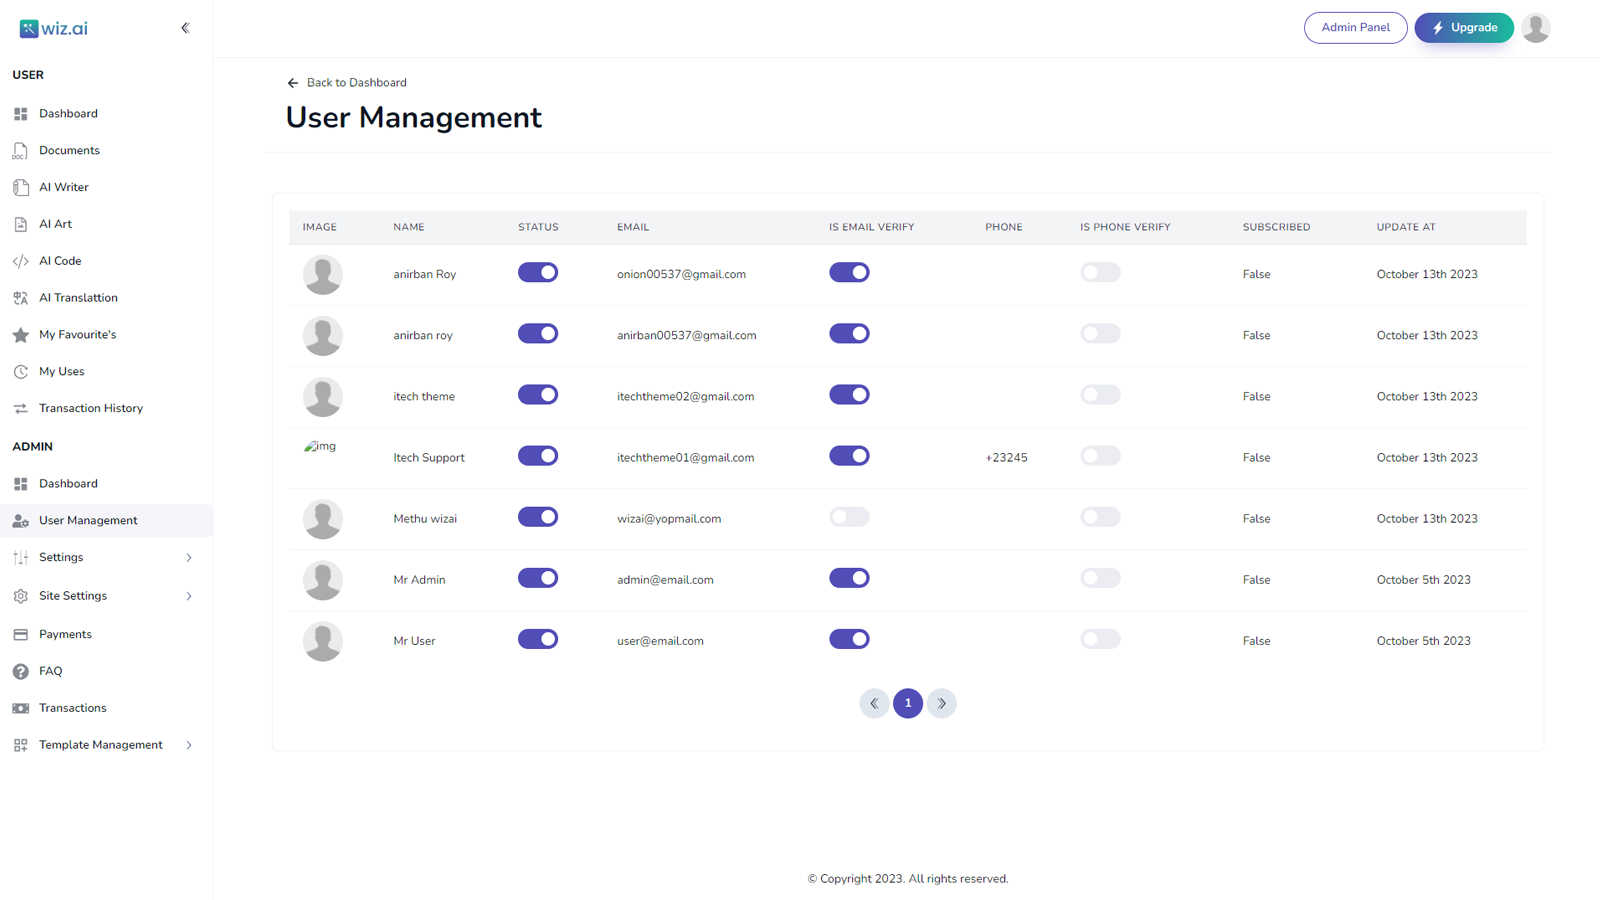Open the FAQ page
The height and width of the screenshot is (900, 1600).
(50, 671)
